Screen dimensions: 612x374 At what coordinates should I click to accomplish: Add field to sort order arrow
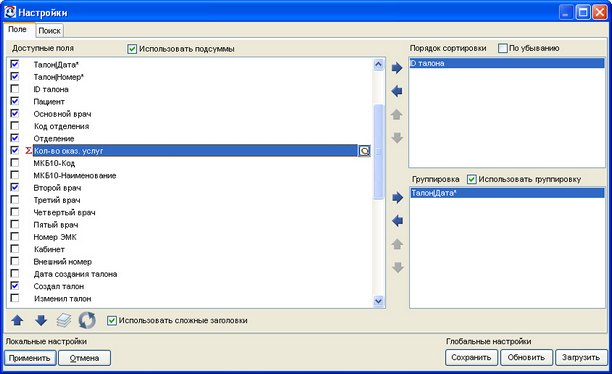(397, 68)
